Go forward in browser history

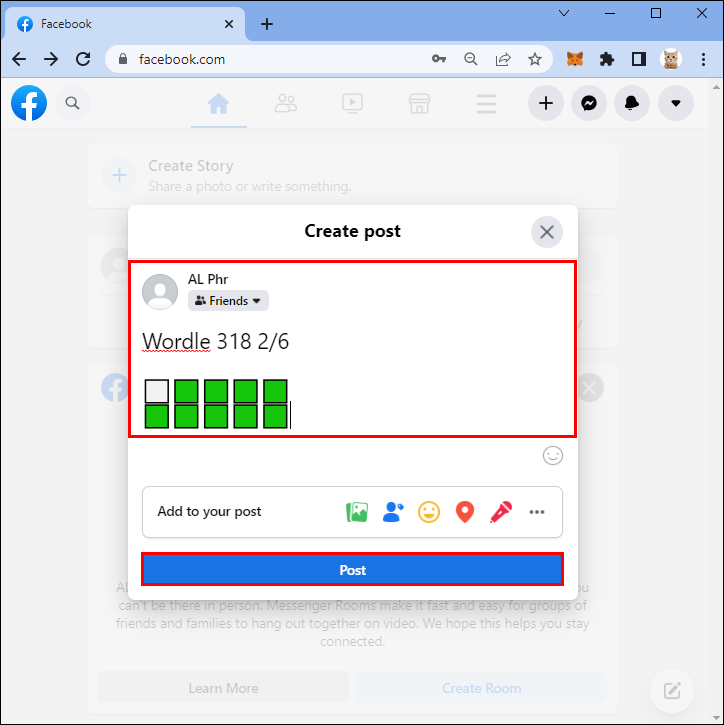point(51,59)
